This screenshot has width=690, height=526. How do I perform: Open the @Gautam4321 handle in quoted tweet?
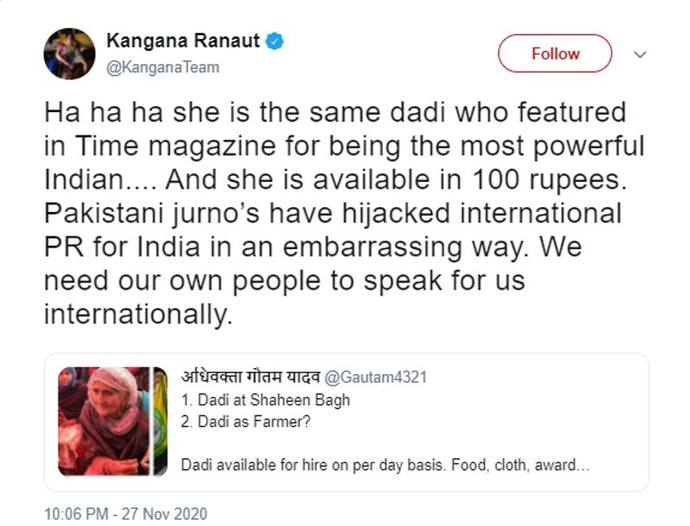click(x=375, y=377)
